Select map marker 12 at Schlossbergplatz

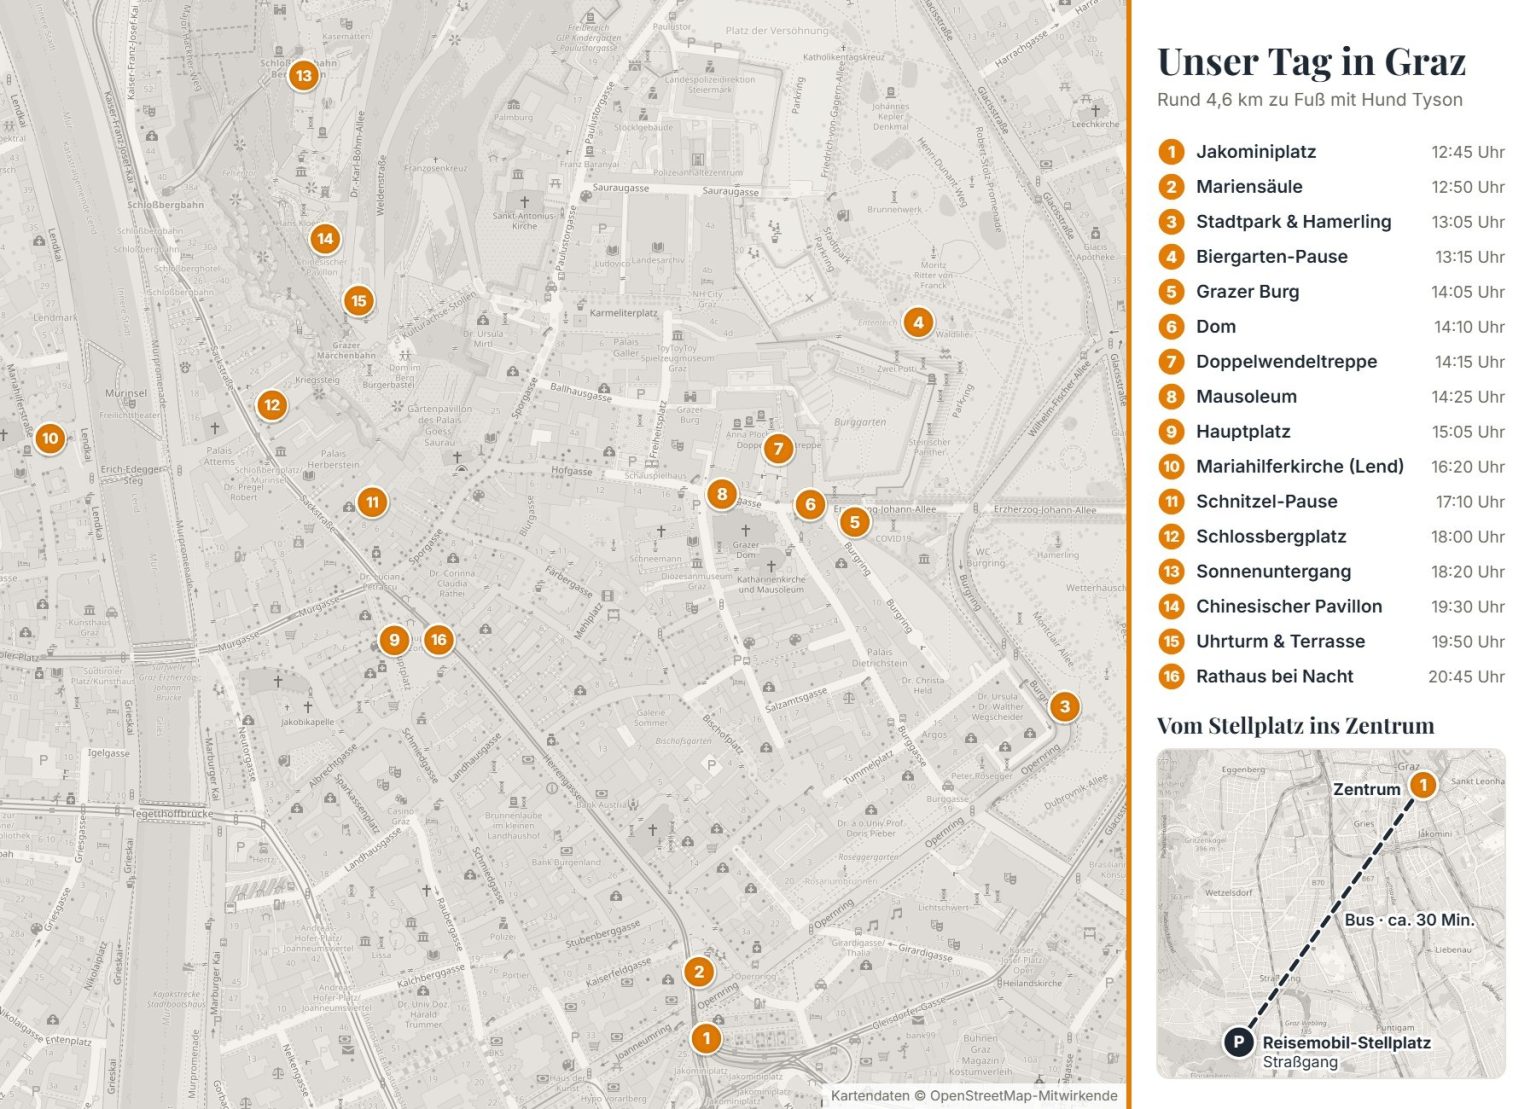[x=272, y=405]
